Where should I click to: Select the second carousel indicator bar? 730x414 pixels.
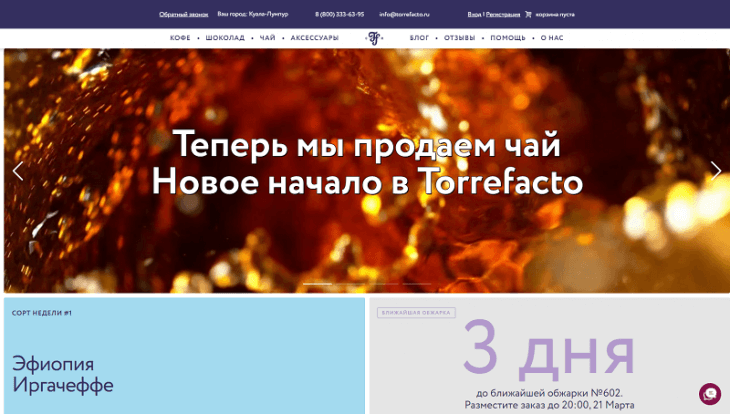coord(351,284)
